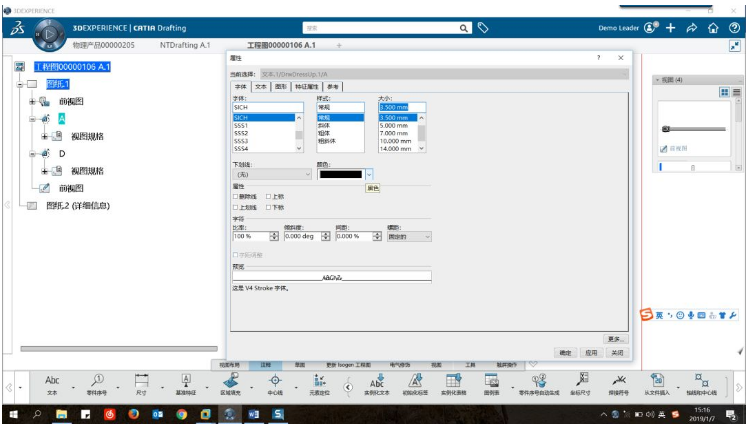Image resolution: width=749 pixels, height=429 pixels.
Task: Collapse the view D tree node
Action: 32,153
